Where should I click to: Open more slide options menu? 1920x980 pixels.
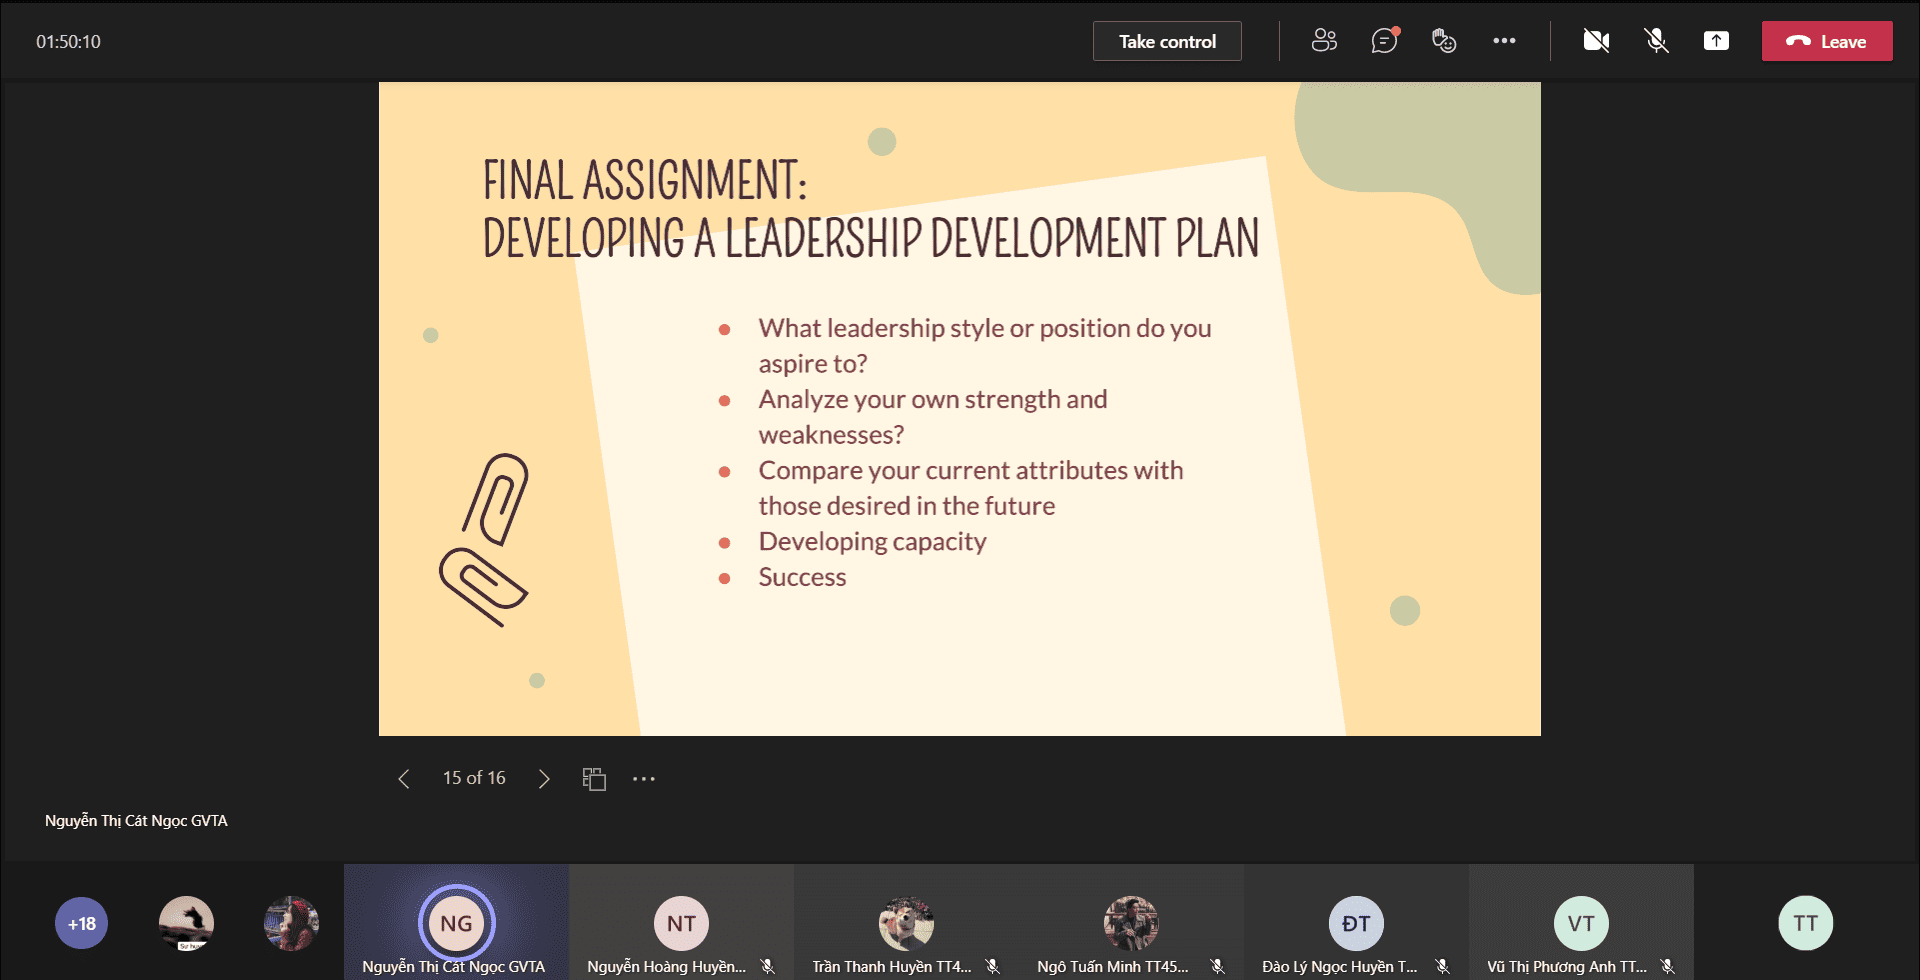(x=644, y=779)
